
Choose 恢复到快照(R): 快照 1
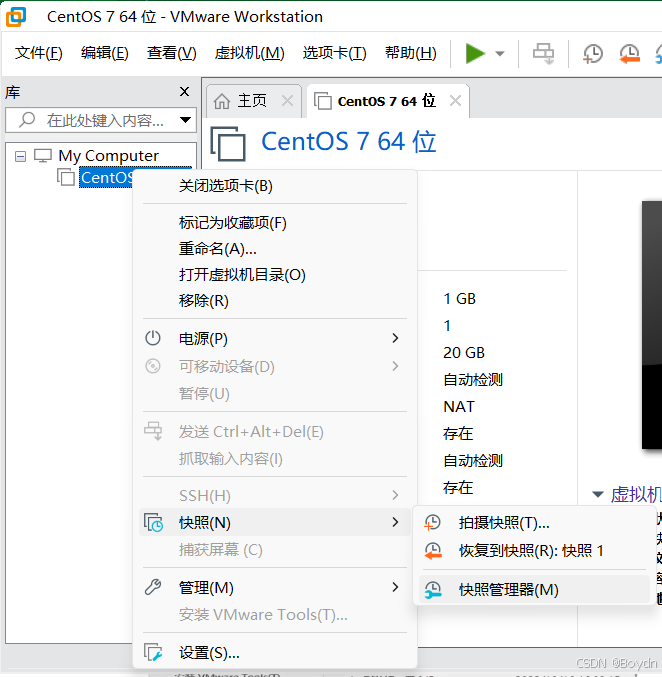tap(535, 550)
